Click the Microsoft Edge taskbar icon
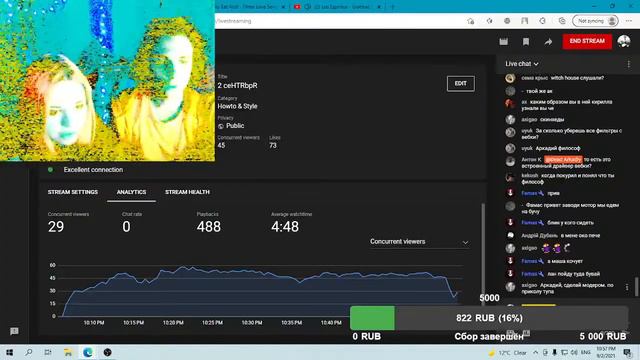The width and height of the screenshot is (640, 360). coord(87,352)
